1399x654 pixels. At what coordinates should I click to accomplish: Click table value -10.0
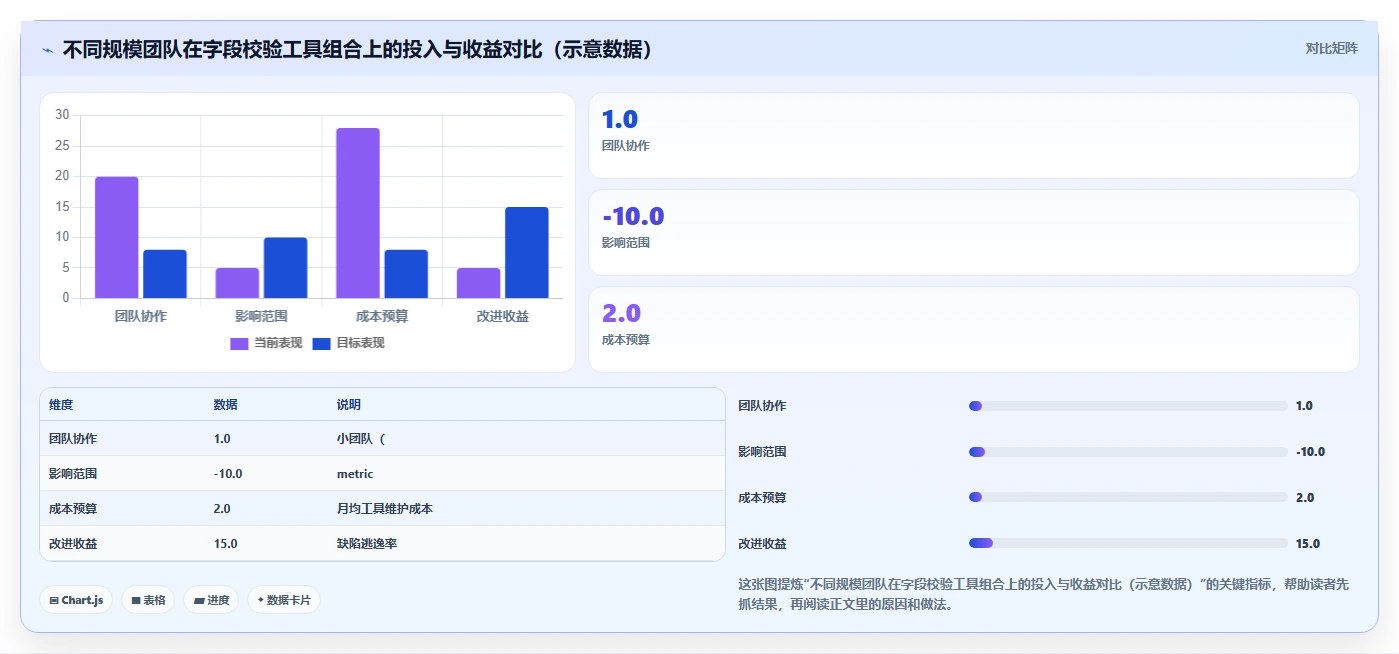click(x=228, y=473)
